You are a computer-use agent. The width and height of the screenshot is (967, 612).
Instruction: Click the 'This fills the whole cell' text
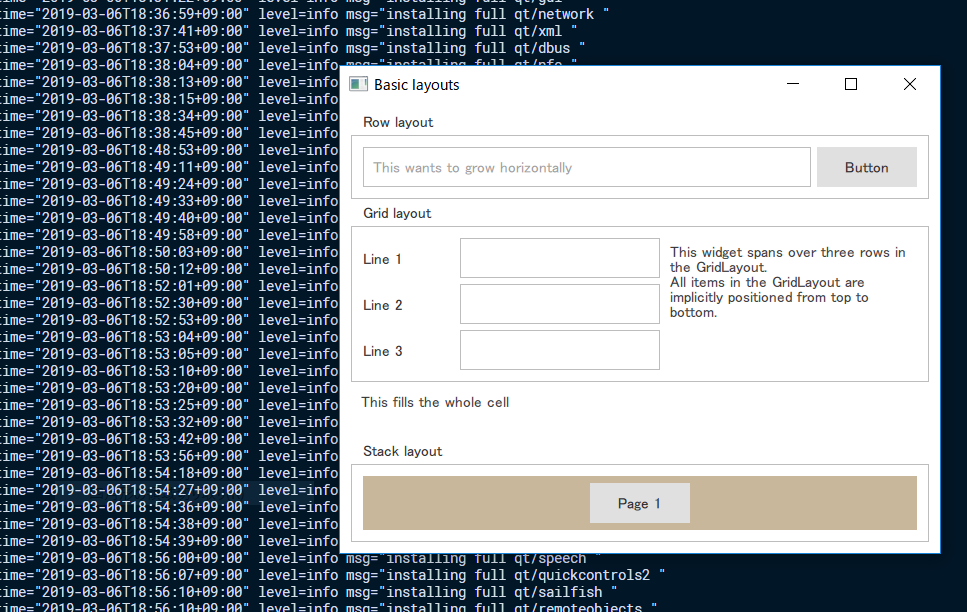coord(435,402)
